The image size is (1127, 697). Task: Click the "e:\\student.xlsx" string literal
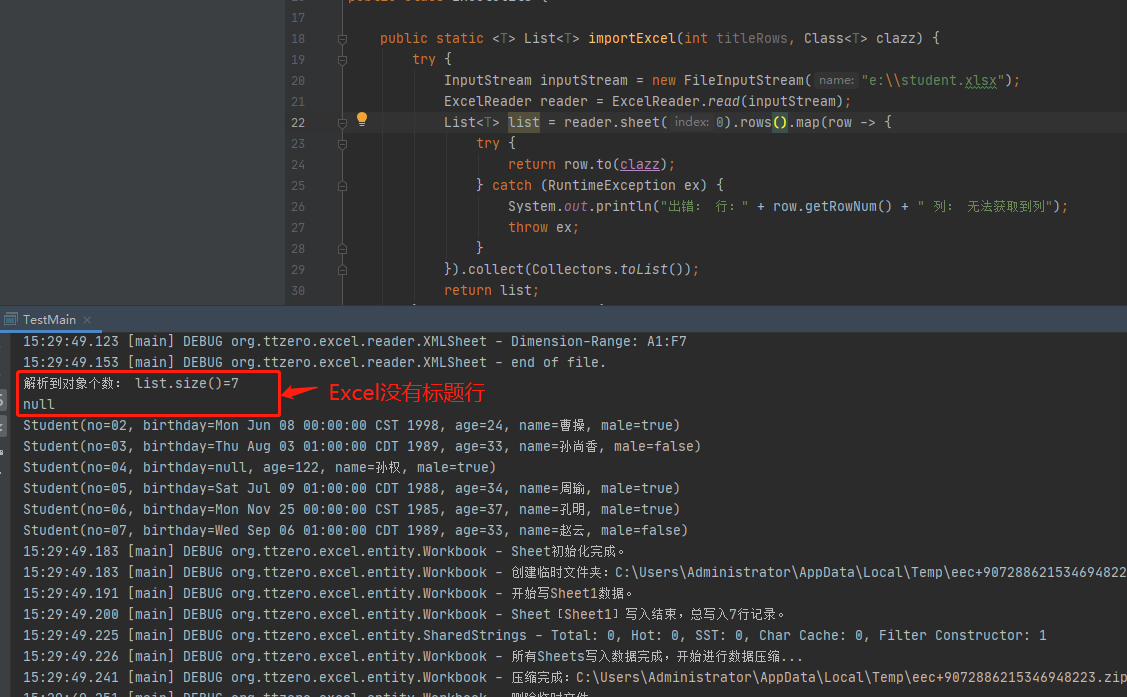933,80
